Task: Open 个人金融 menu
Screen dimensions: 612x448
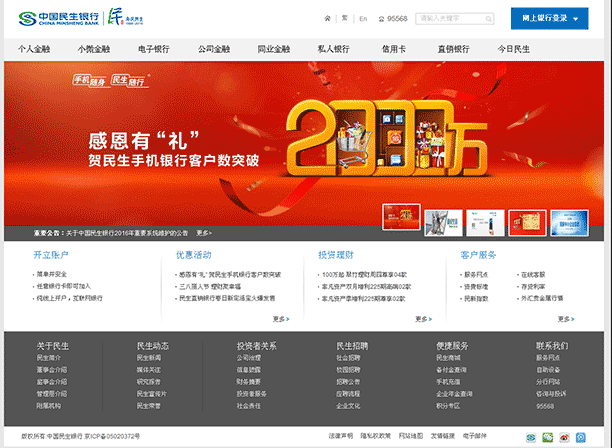Action: point(34,49)
